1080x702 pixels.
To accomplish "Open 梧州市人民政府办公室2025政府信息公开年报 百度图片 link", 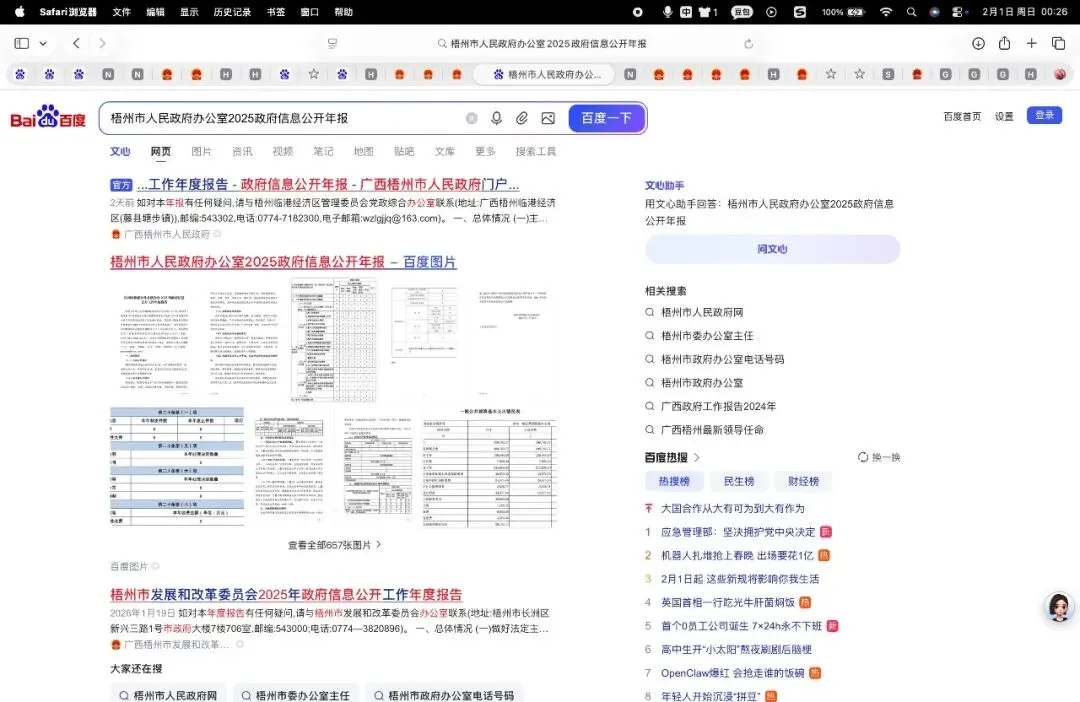I will (x=283, y=262).
